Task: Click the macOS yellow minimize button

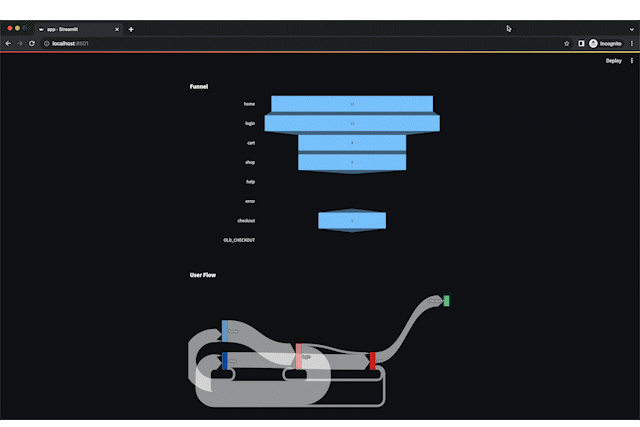Action: tap(18, 28)
